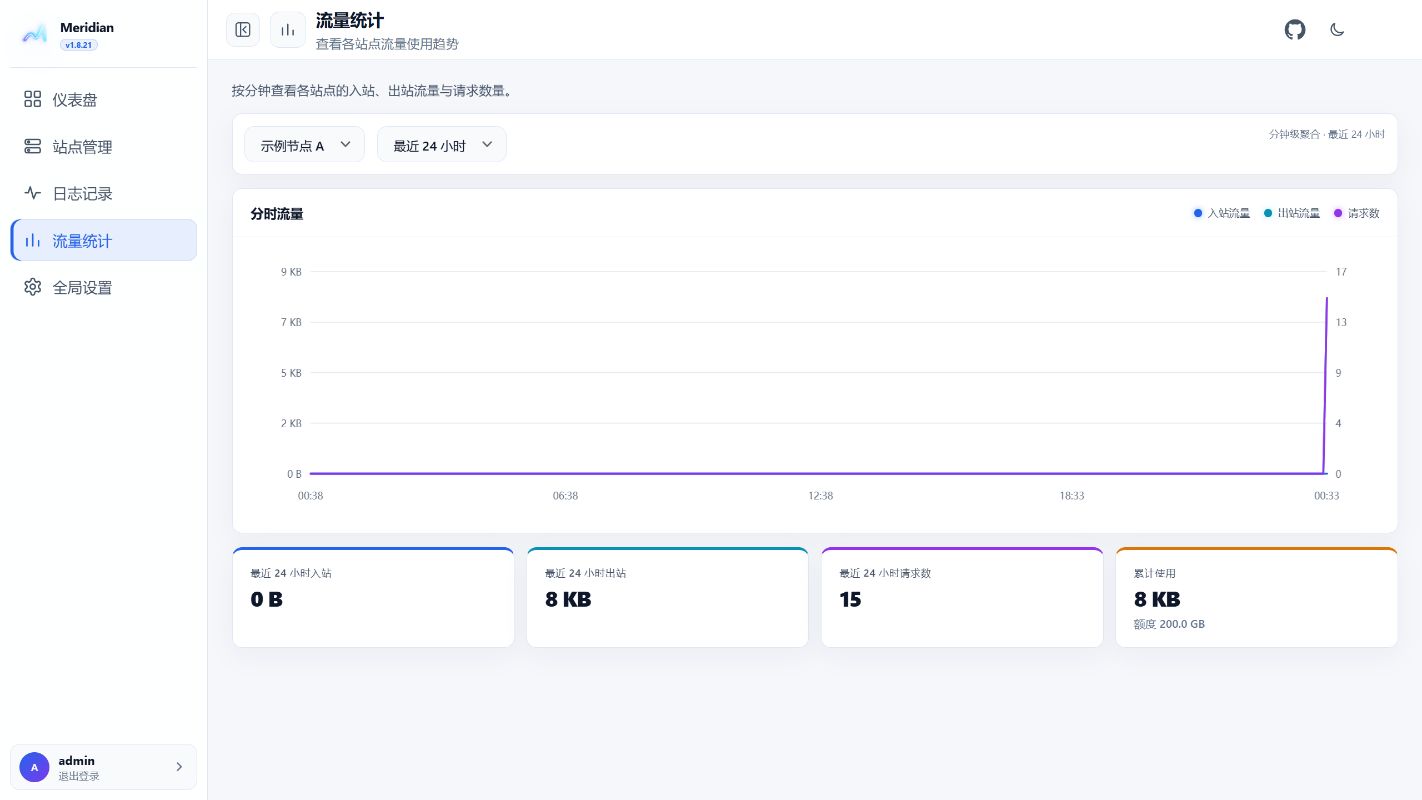
Task: Click the 15 request count value
Action: coord(850,600)
